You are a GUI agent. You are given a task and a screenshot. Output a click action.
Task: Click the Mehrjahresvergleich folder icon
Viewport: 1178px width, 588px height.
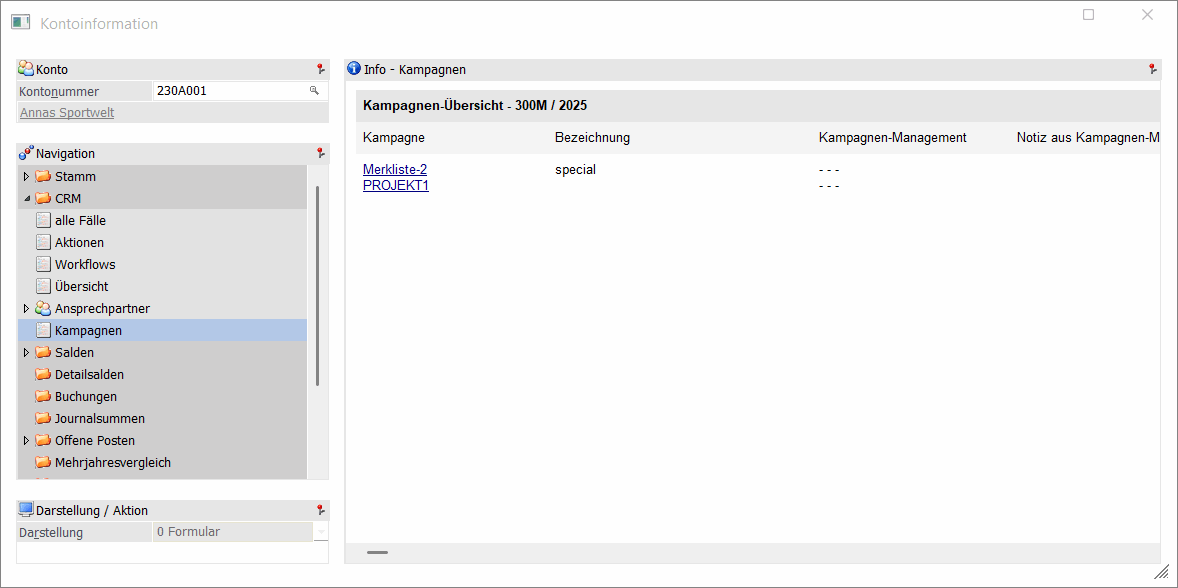click(x=43, y=462)
